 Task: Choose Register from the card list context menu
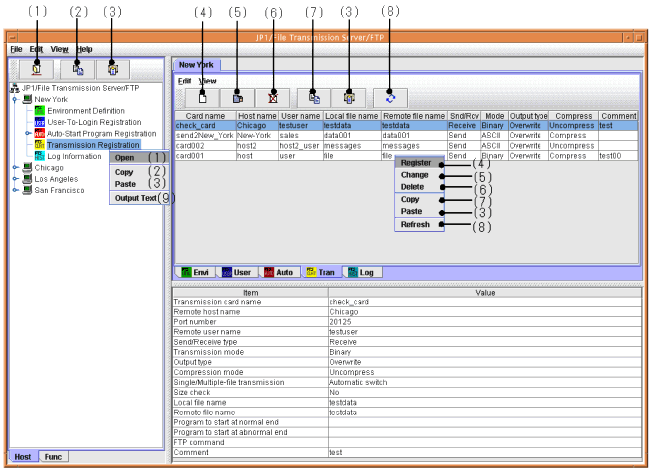(415, 162)
